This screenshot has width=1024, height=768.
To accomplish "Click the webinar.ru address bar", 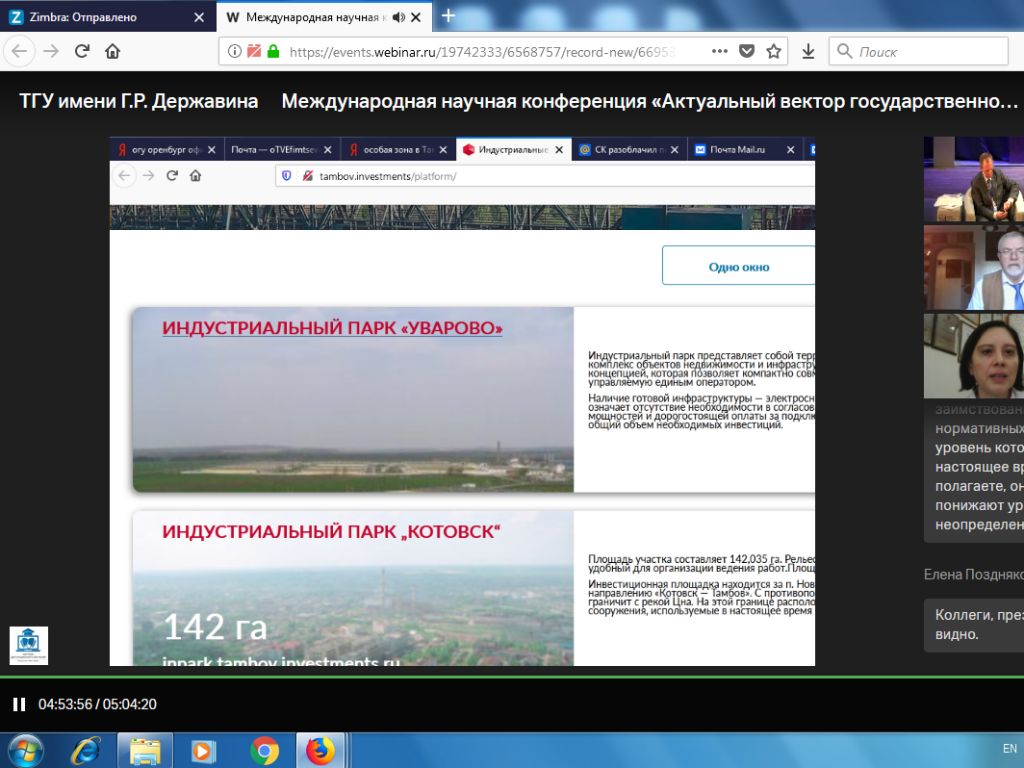I will pos(482,52).
